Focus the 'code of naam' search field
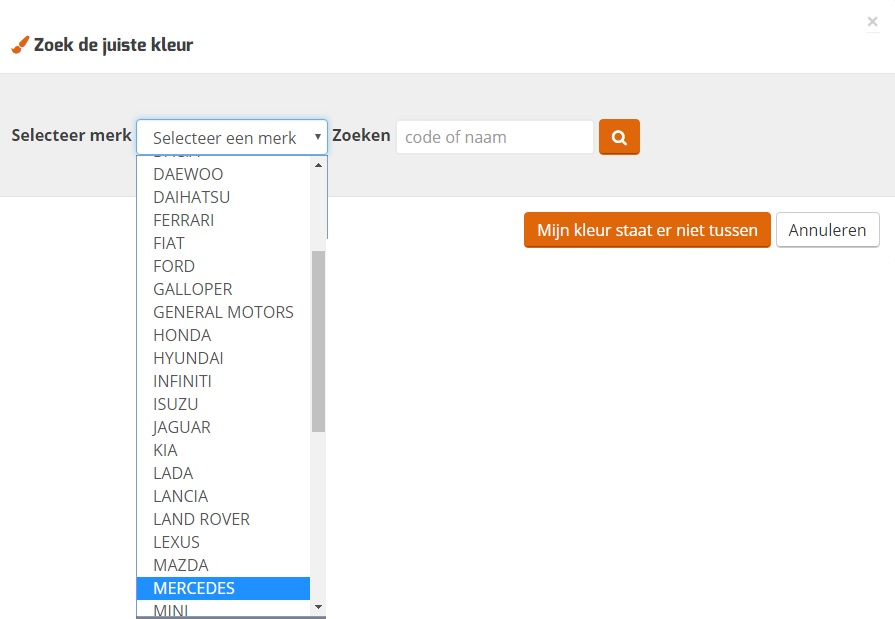895x619 pixels. point(494,138)
